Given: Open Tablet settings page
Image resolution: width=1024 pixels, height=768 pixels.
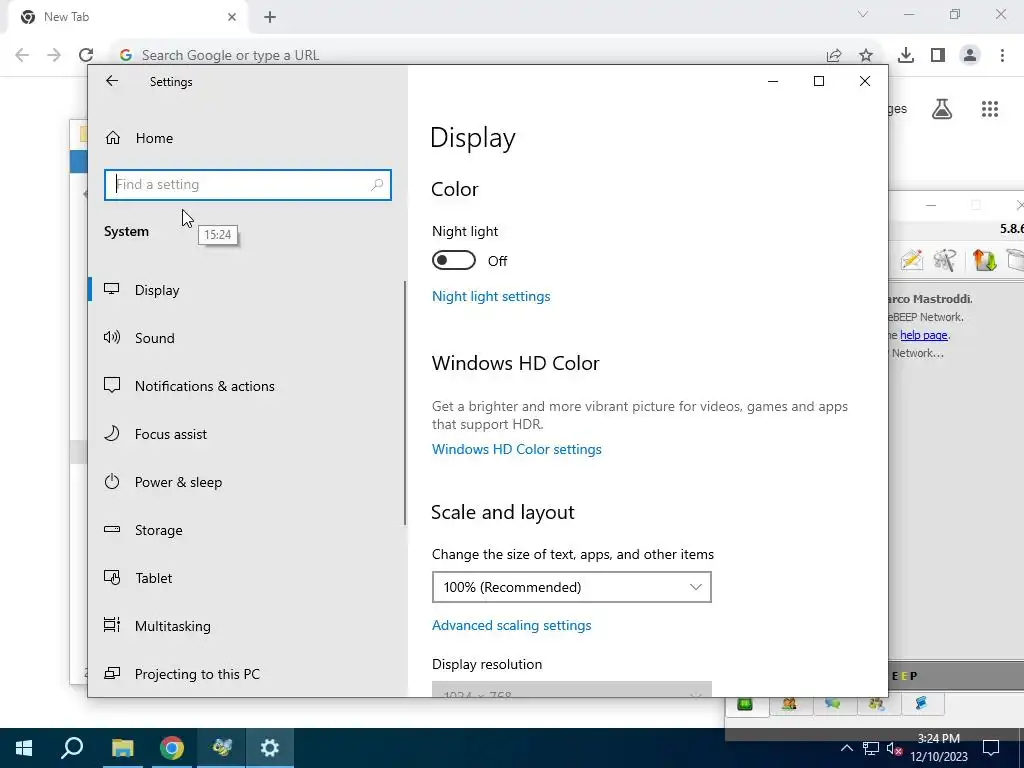Looking at the screenshot, I should point(247,578).
